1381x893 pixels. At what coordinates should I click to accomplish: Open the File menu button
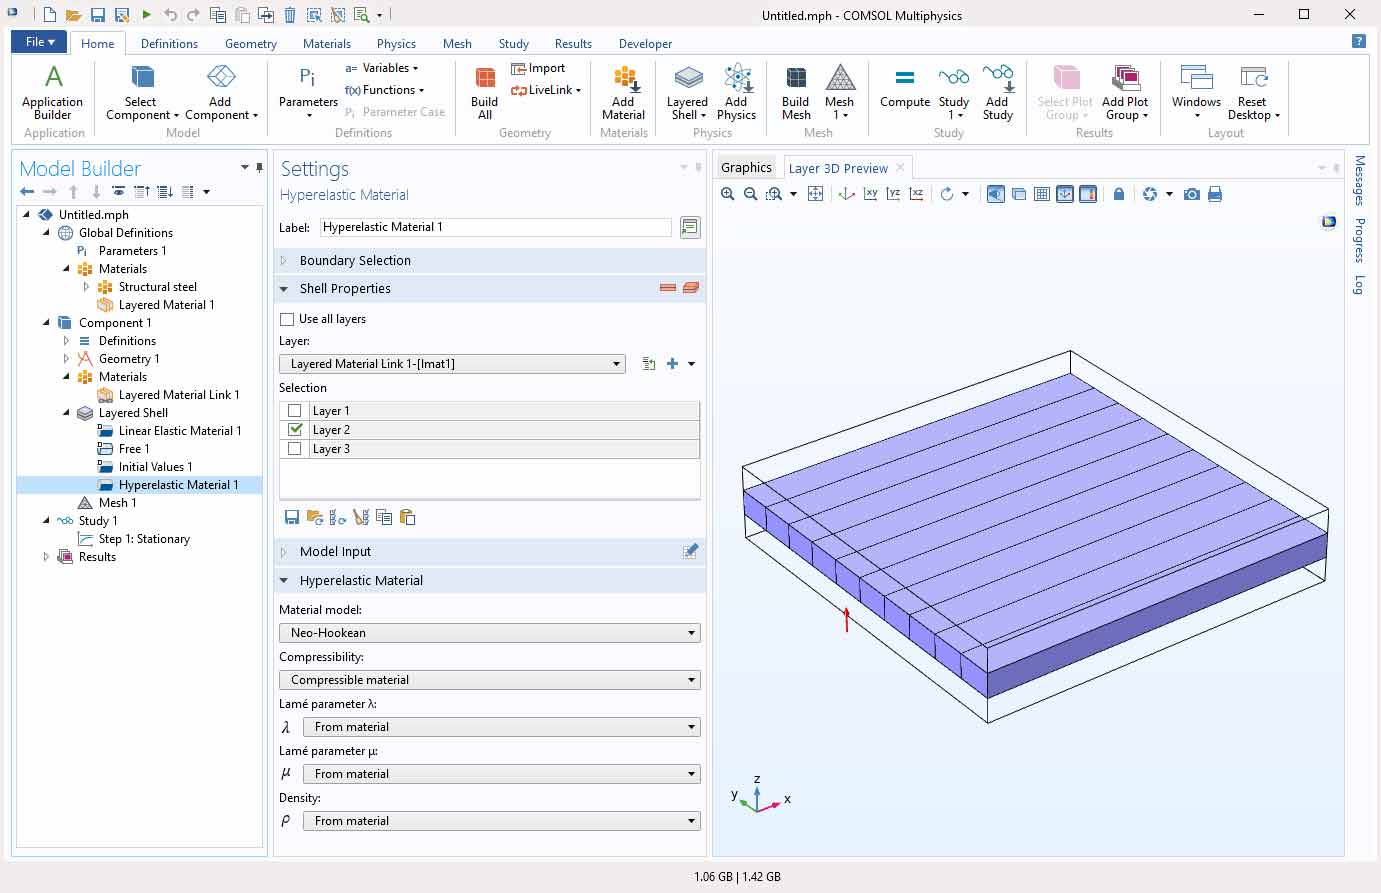(x=39, y=42)
